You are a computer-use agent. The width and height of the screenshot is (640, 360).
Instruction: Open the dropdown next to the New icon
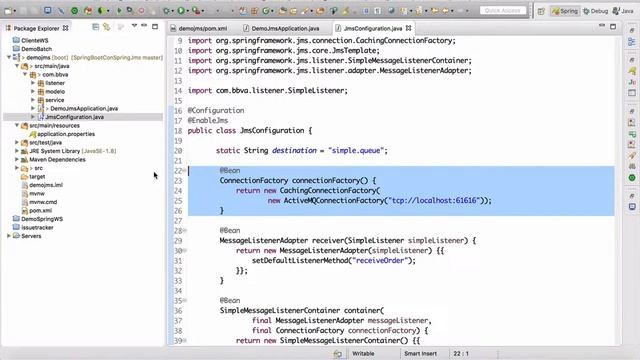[15, 11]
